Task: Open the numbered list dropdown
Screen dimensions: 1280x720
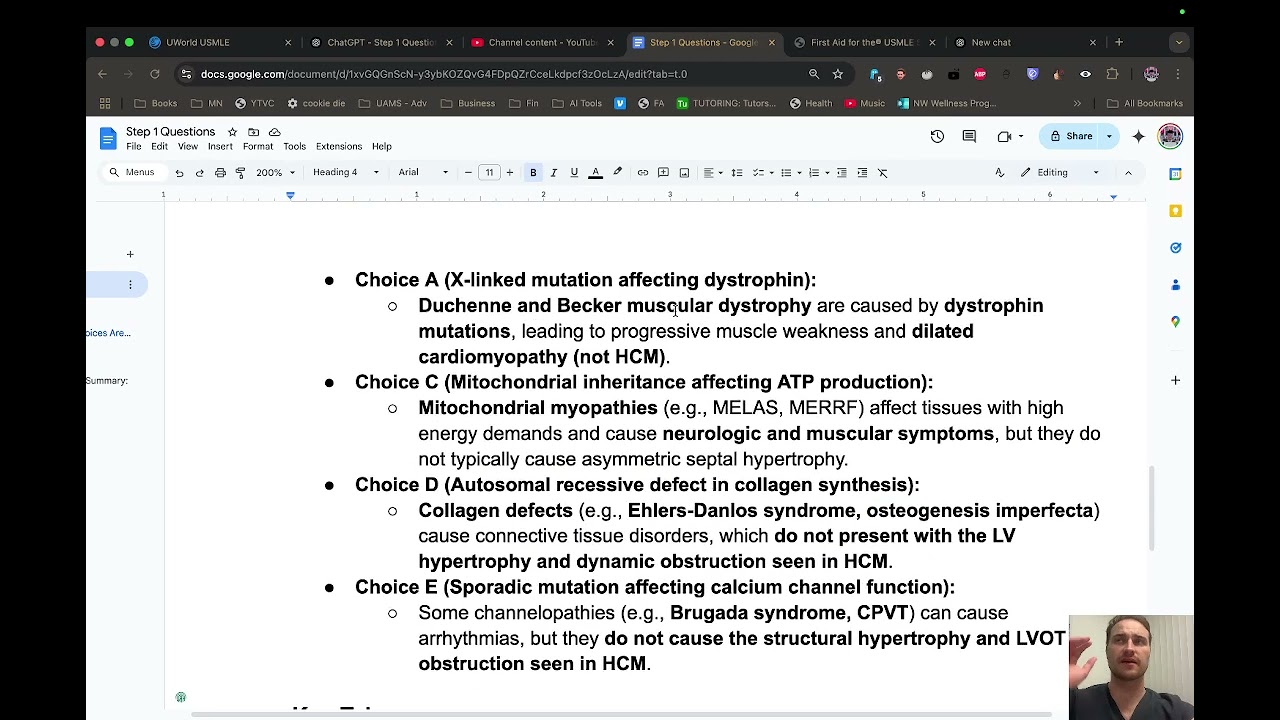Action: 817,173
